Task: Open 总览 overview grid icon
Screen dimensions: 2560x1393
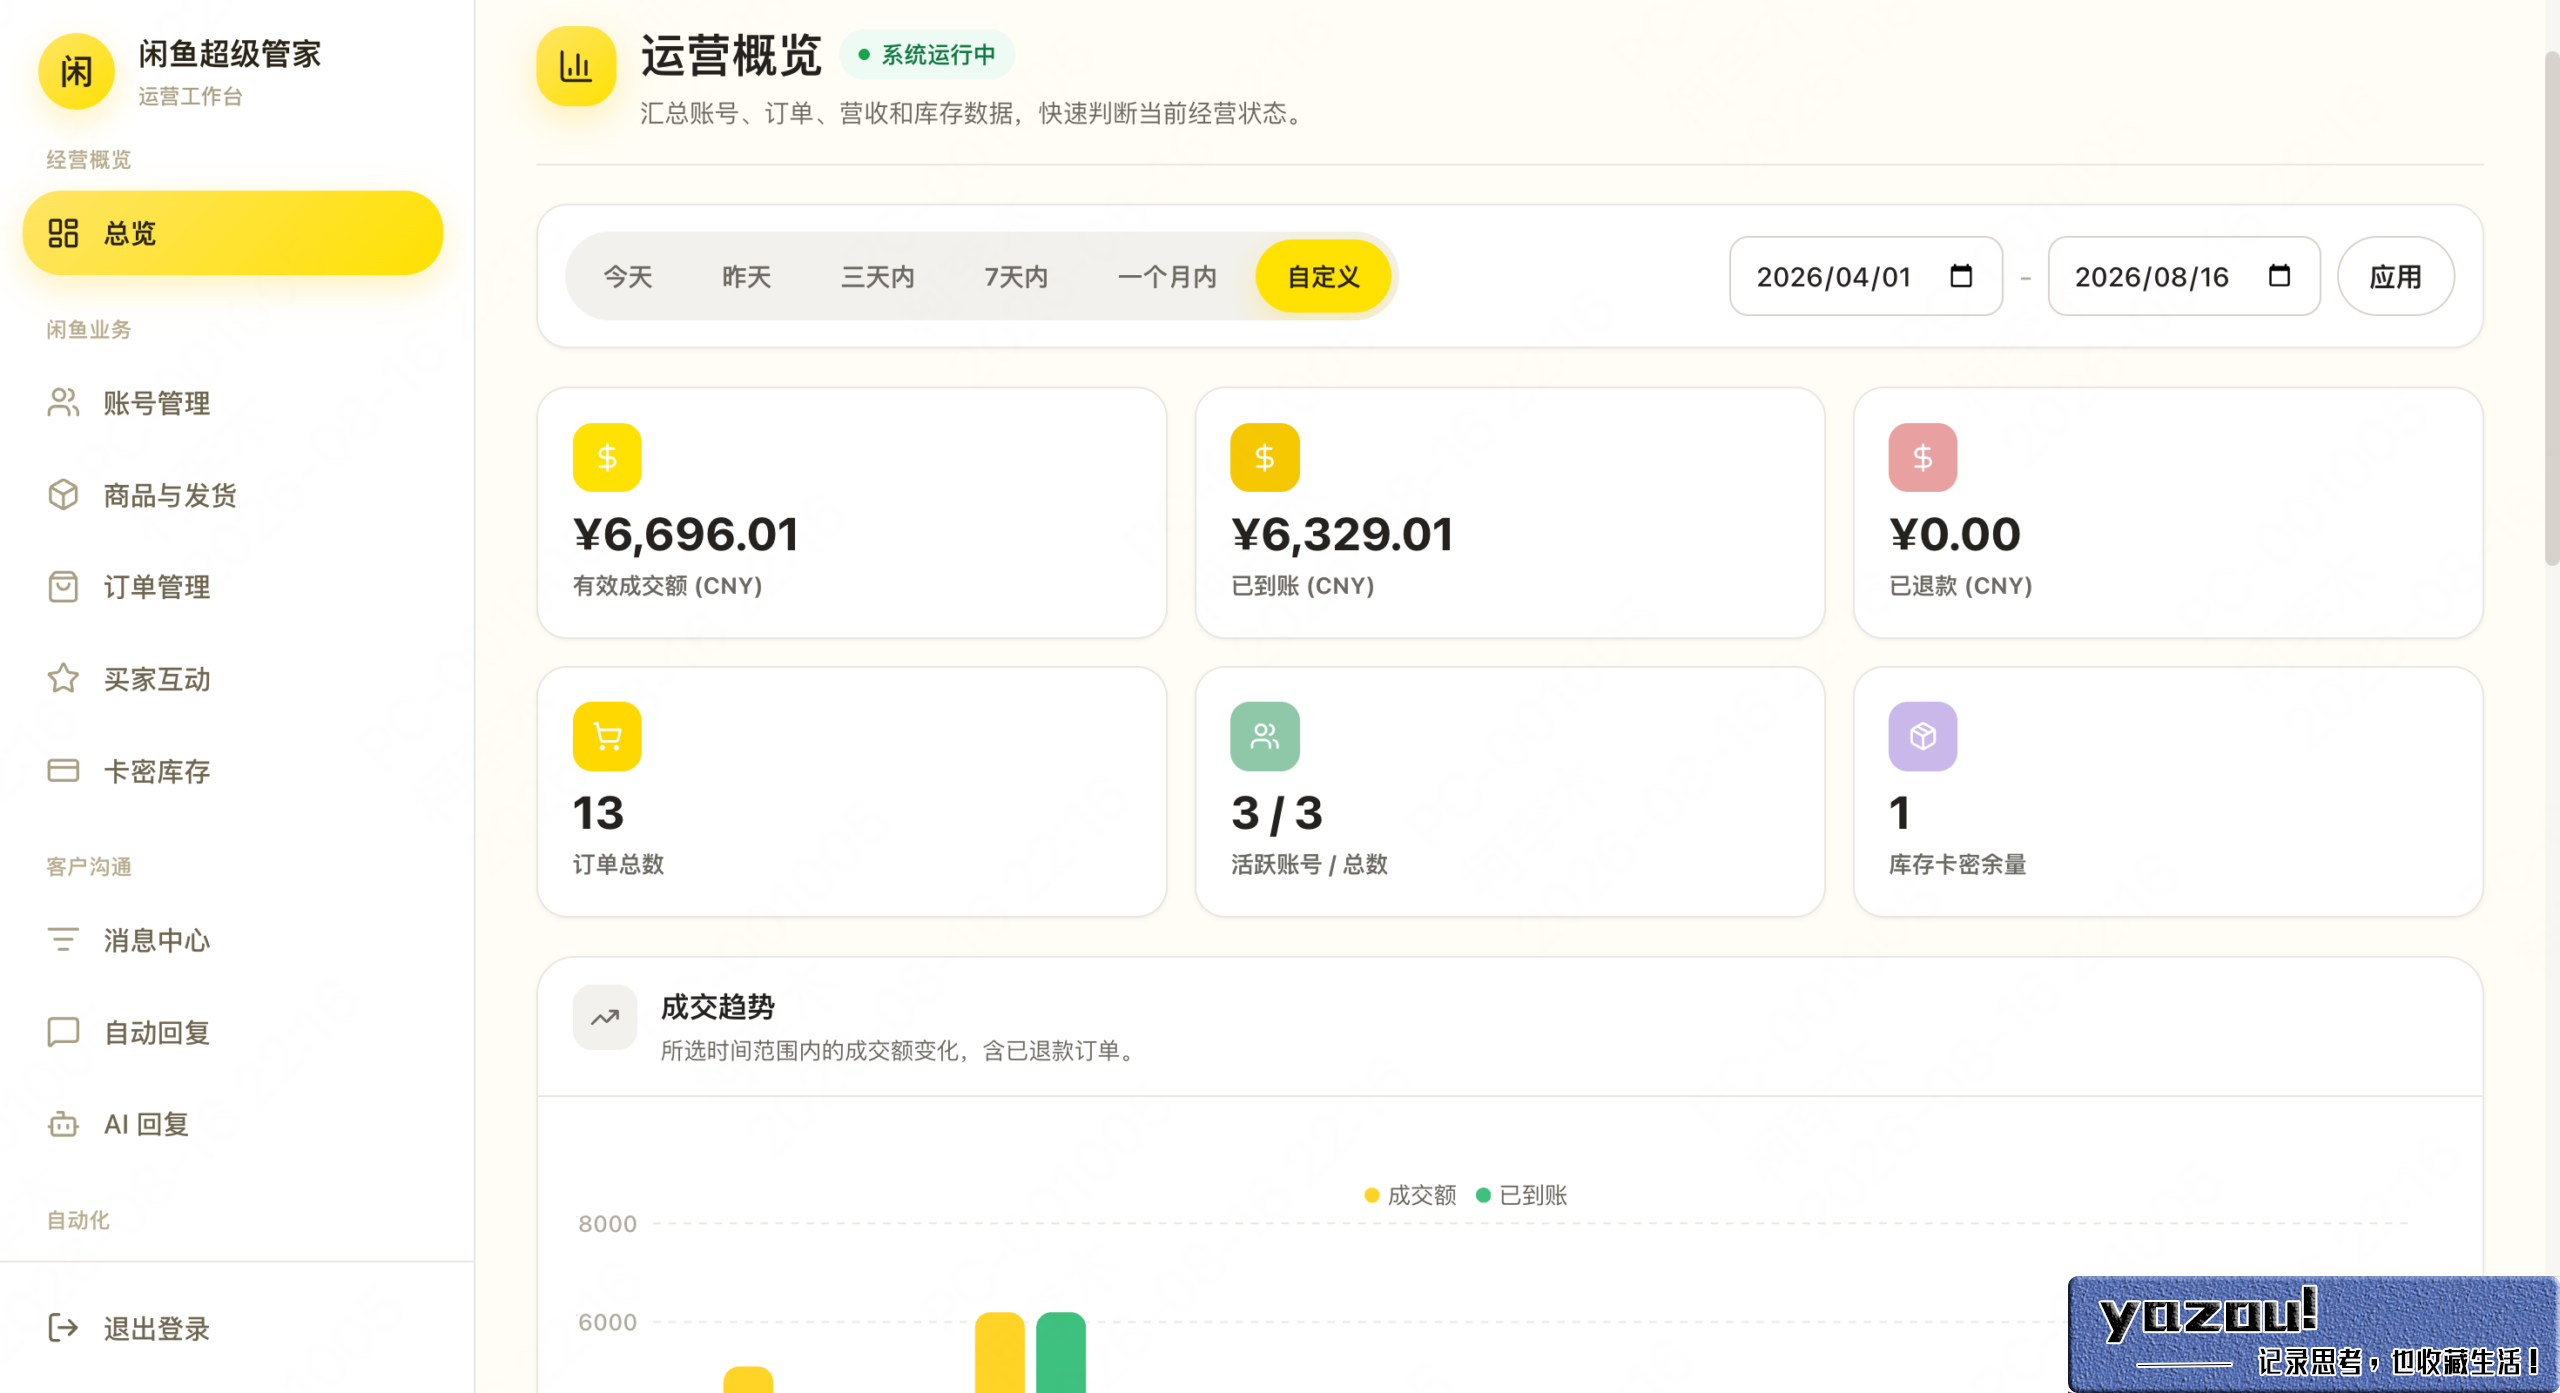Action: [63, 233]
